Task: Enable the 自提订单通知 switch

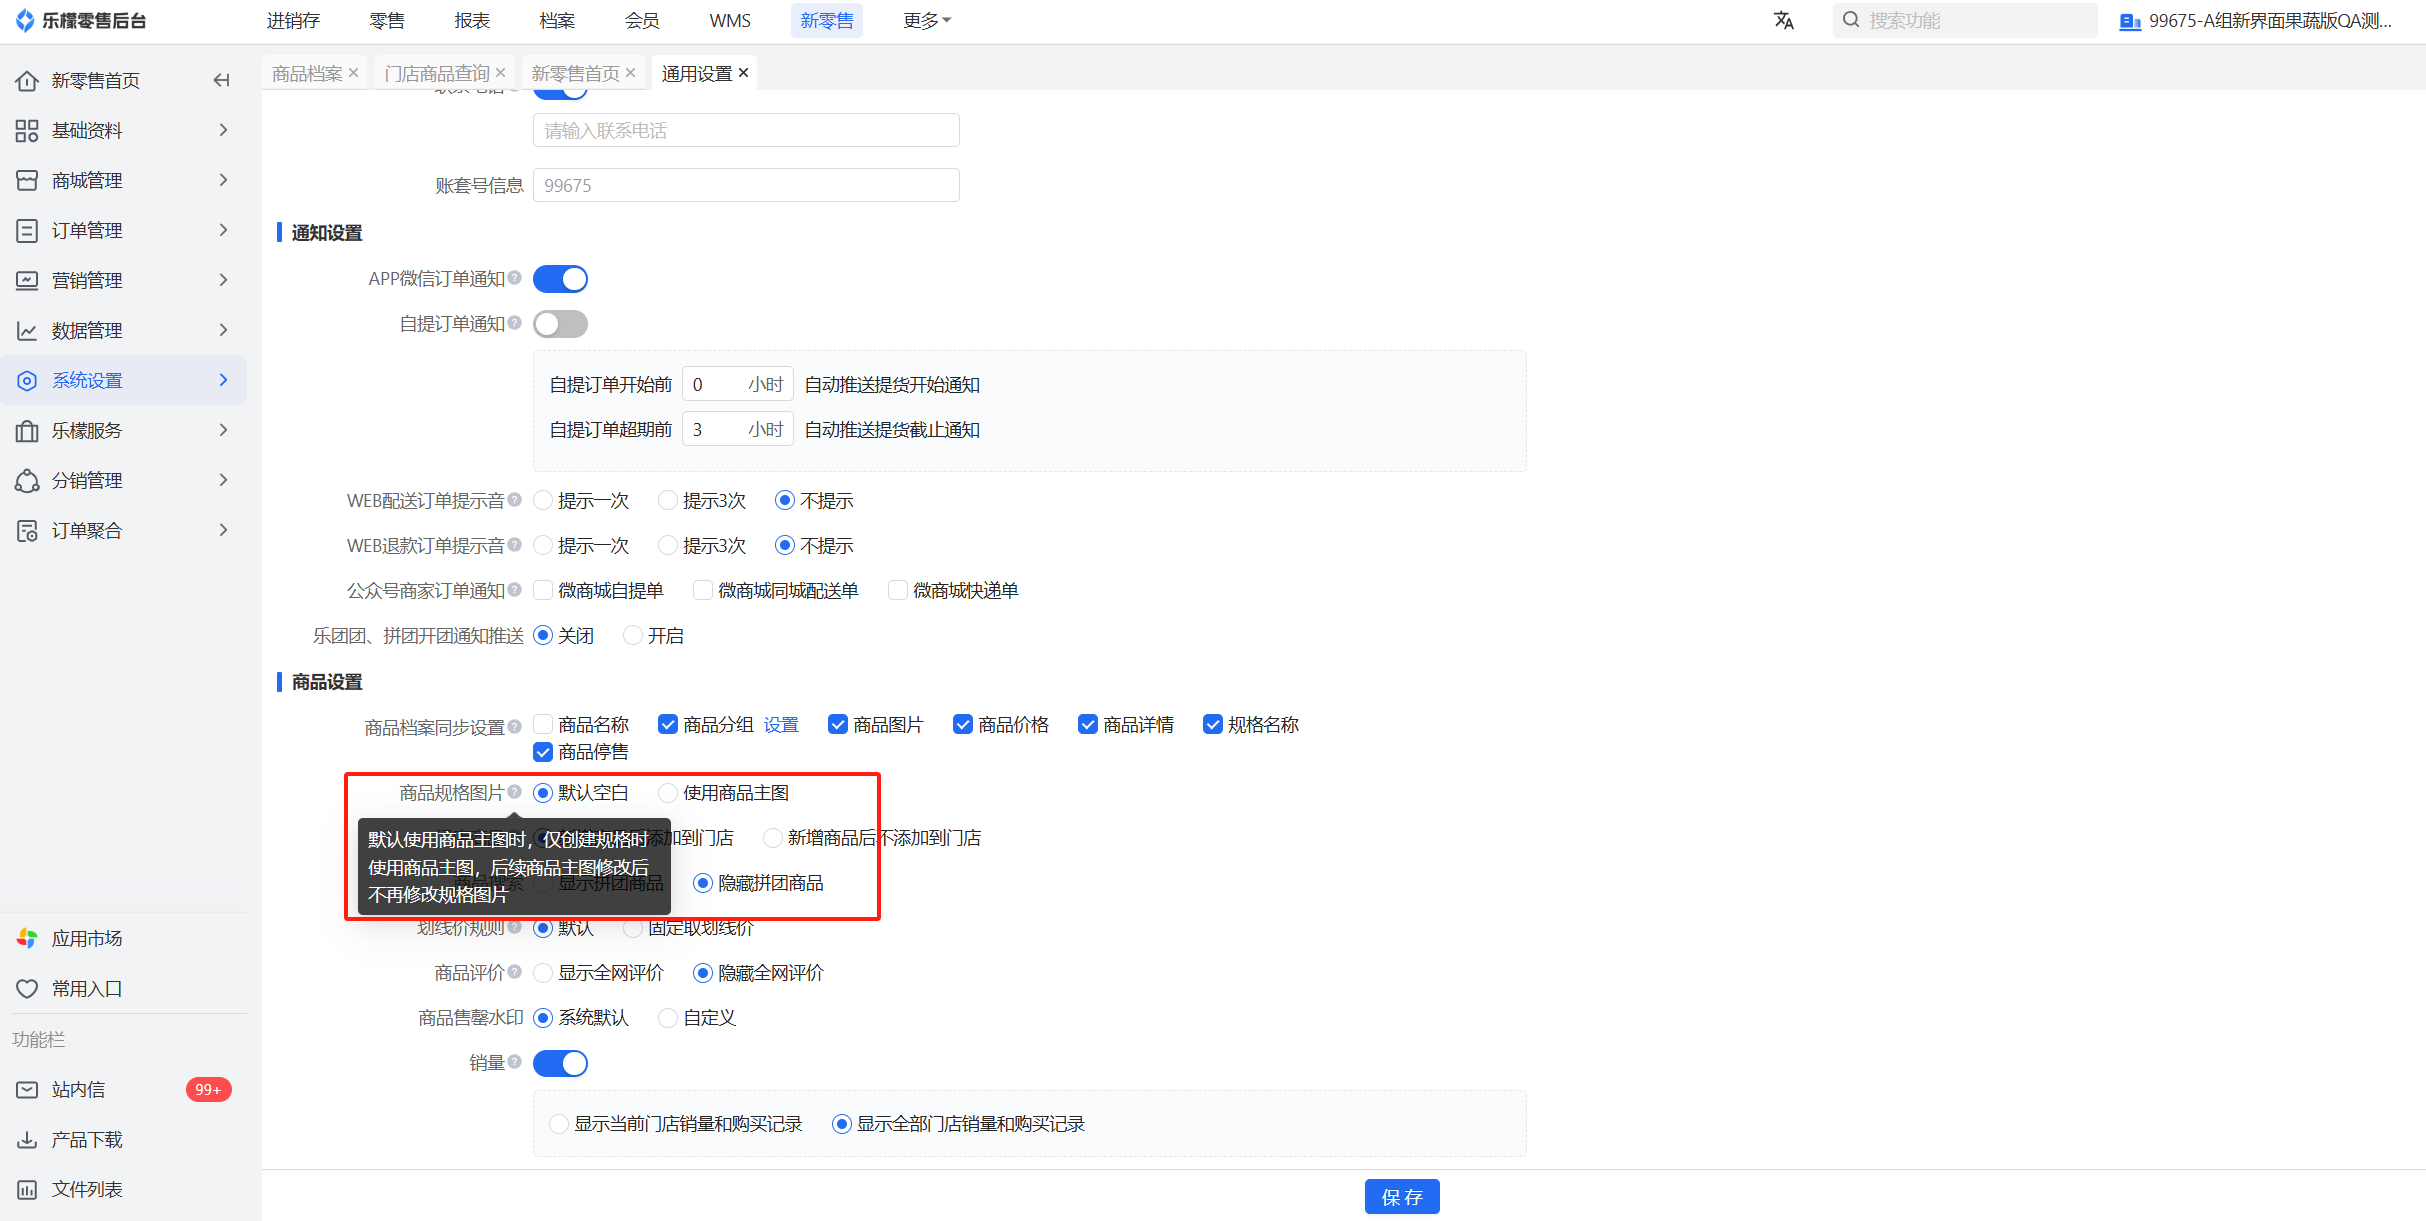Action: 560,324
